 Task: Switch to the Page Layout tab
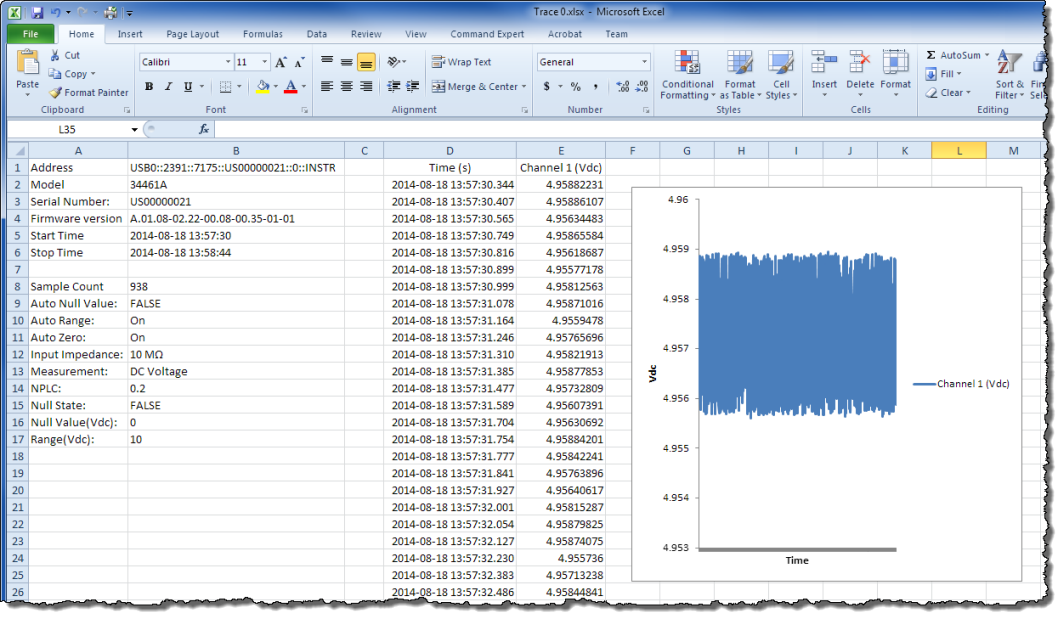click(x=192, y=34)
